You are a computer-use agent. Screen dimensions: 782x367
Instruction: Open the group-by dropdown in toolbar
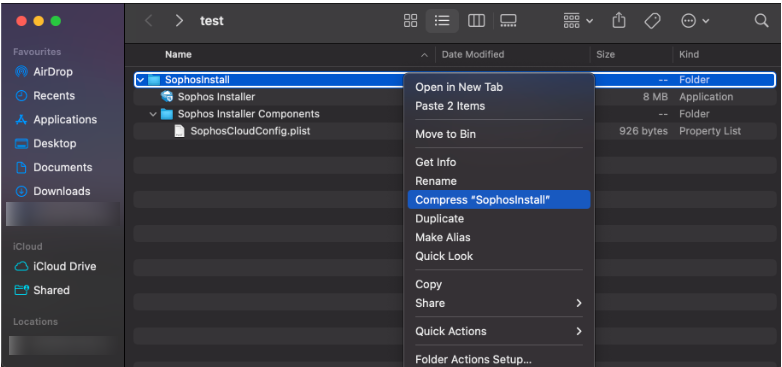pos(578,20)
